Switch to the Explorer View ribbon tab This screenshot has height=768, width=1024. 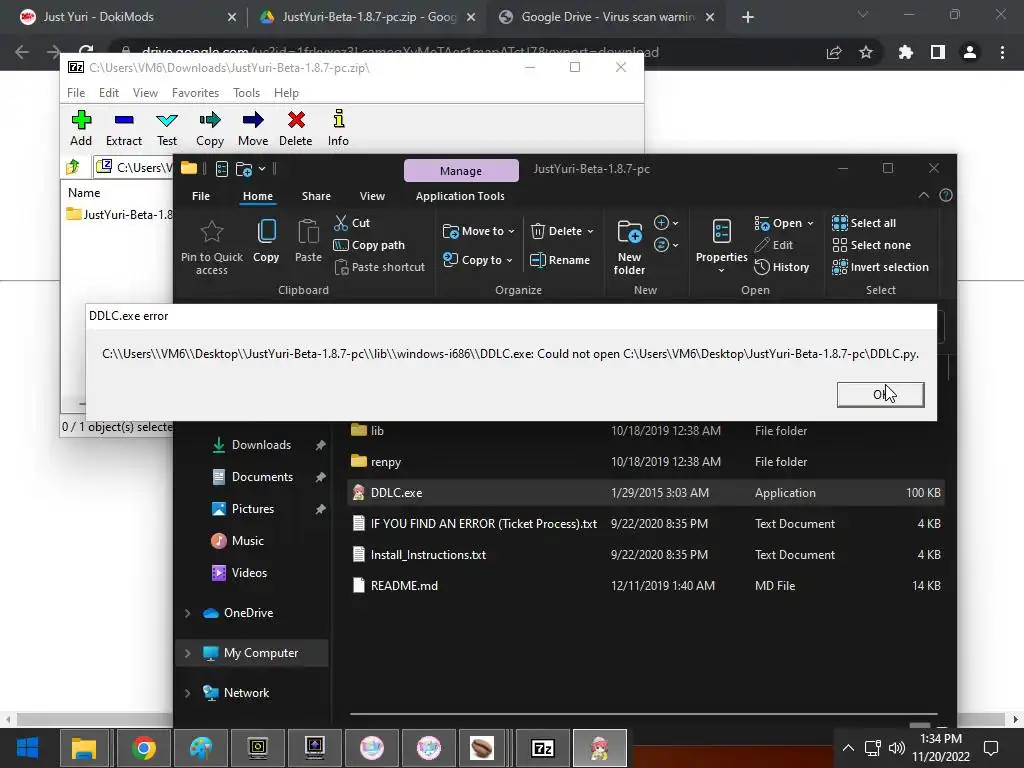point(372,196)
